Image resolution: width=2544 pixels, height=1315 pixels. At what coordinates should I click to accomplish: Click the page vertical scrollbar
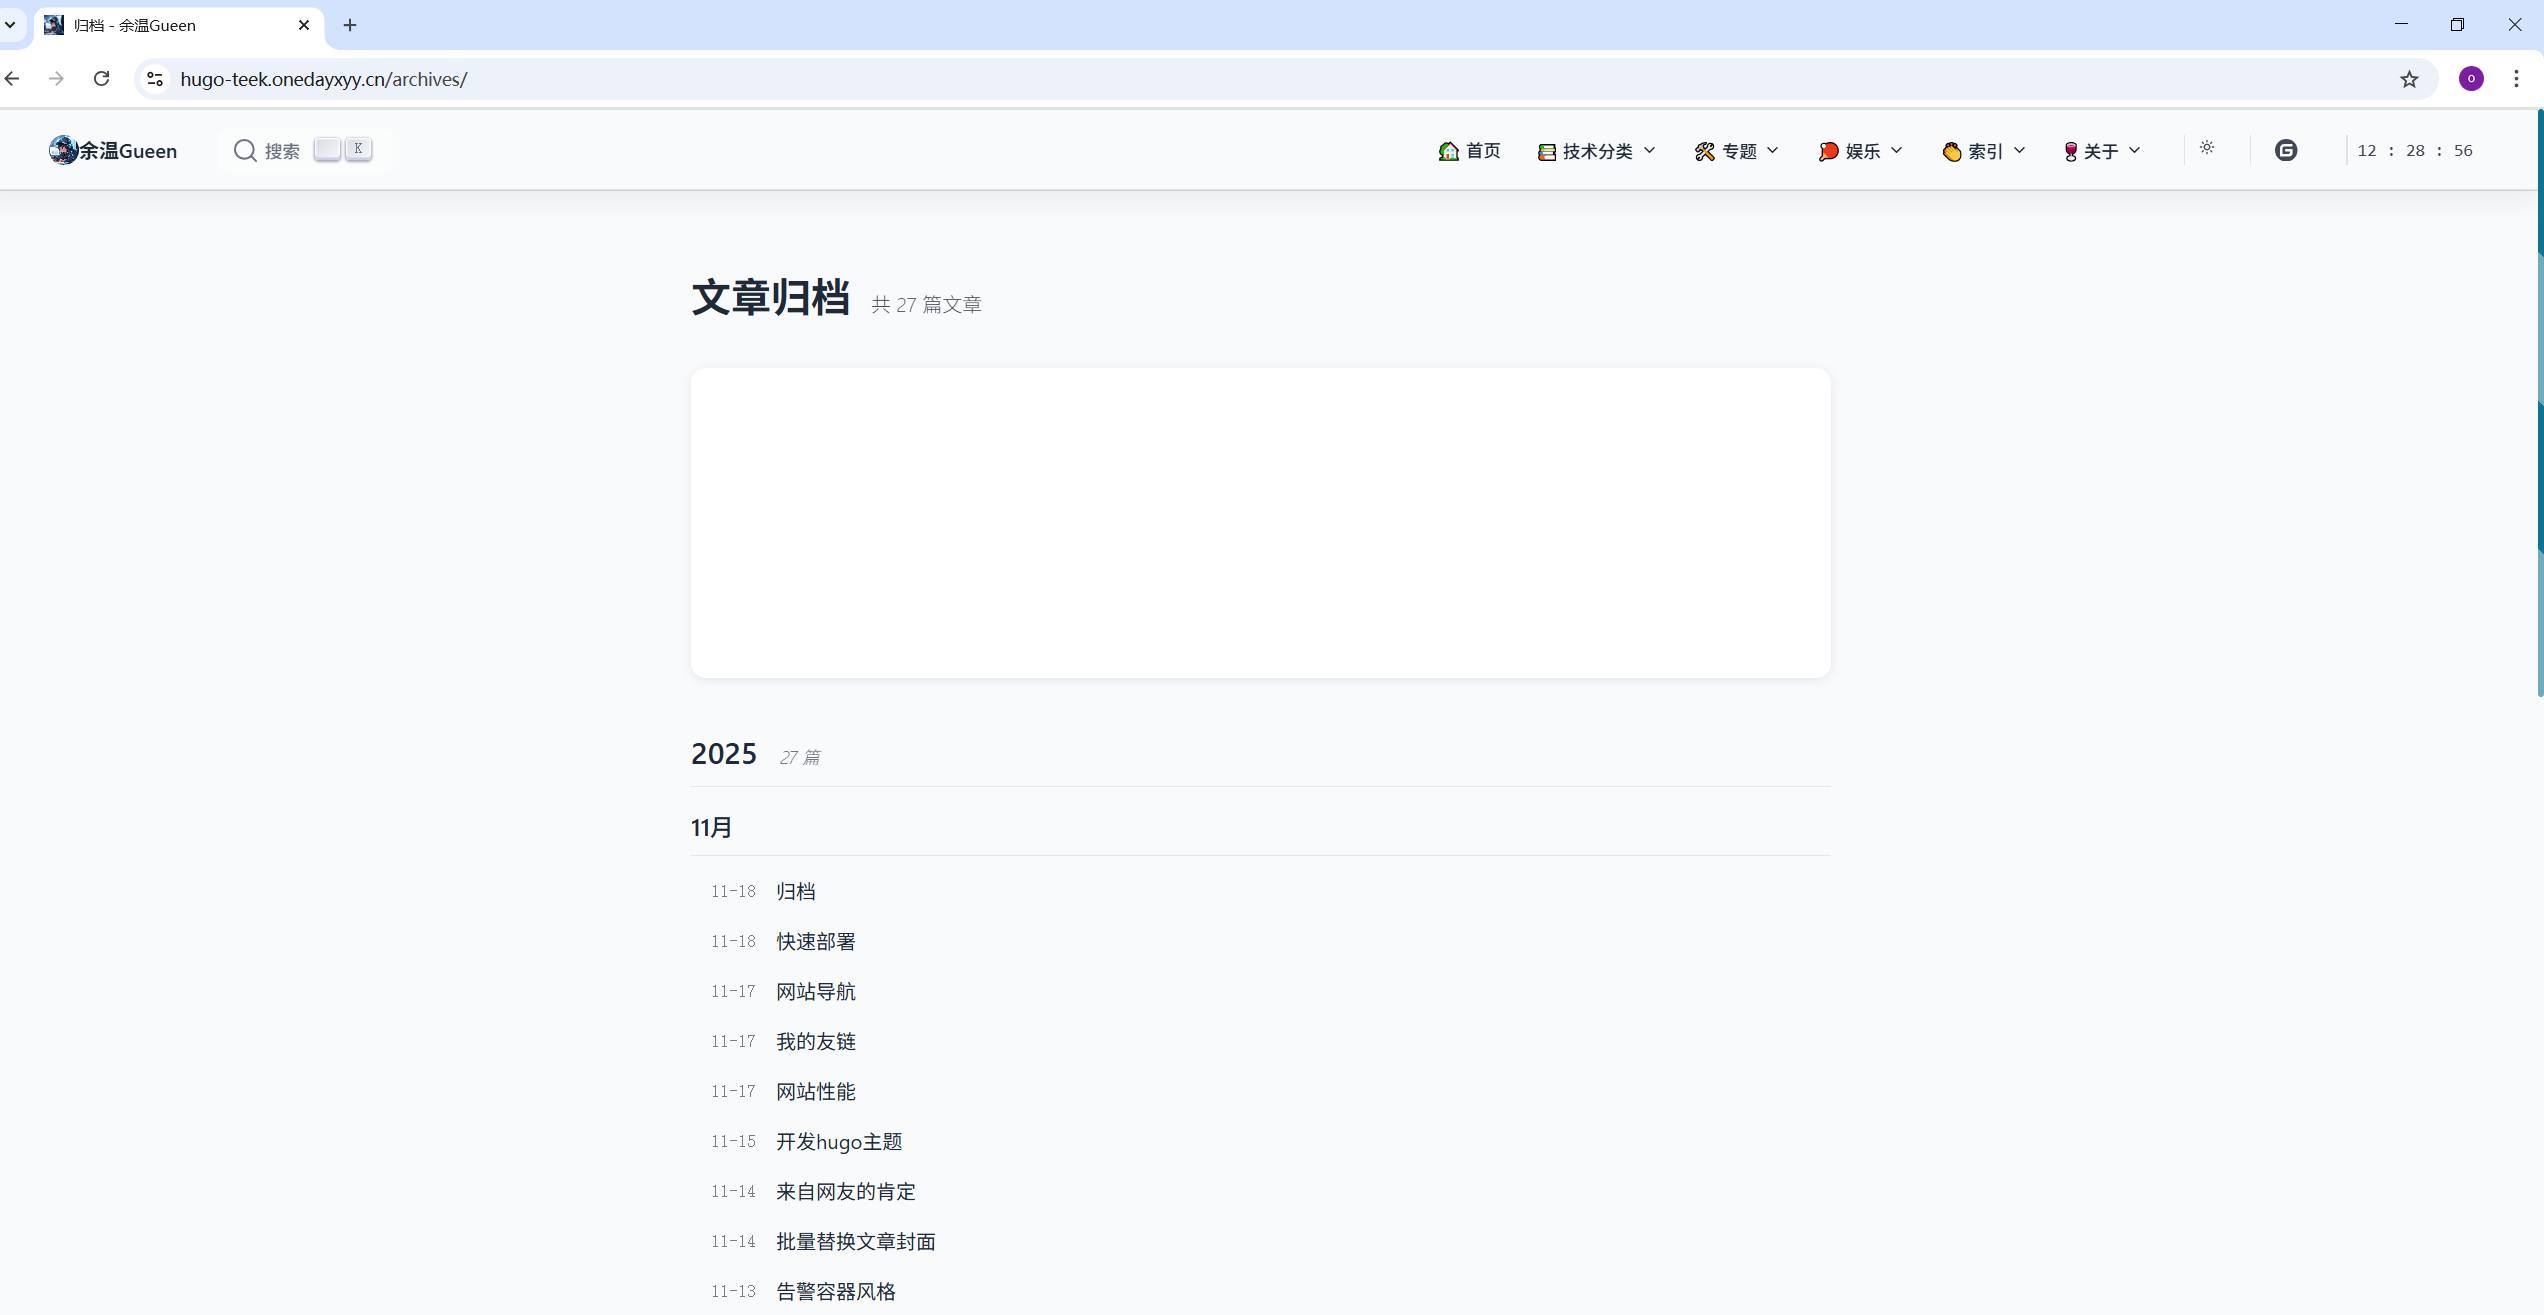click(x=2539, y=400)
